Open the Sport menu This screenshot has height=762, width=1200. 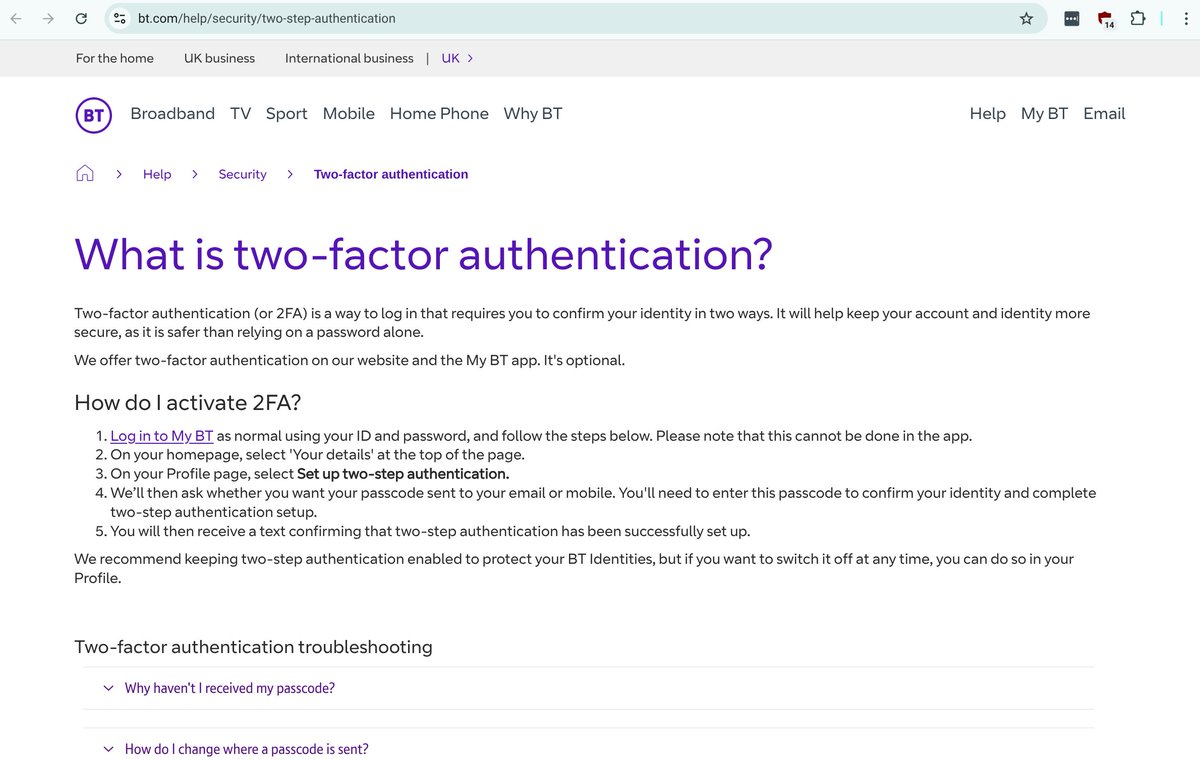click(x=286, y=114)
